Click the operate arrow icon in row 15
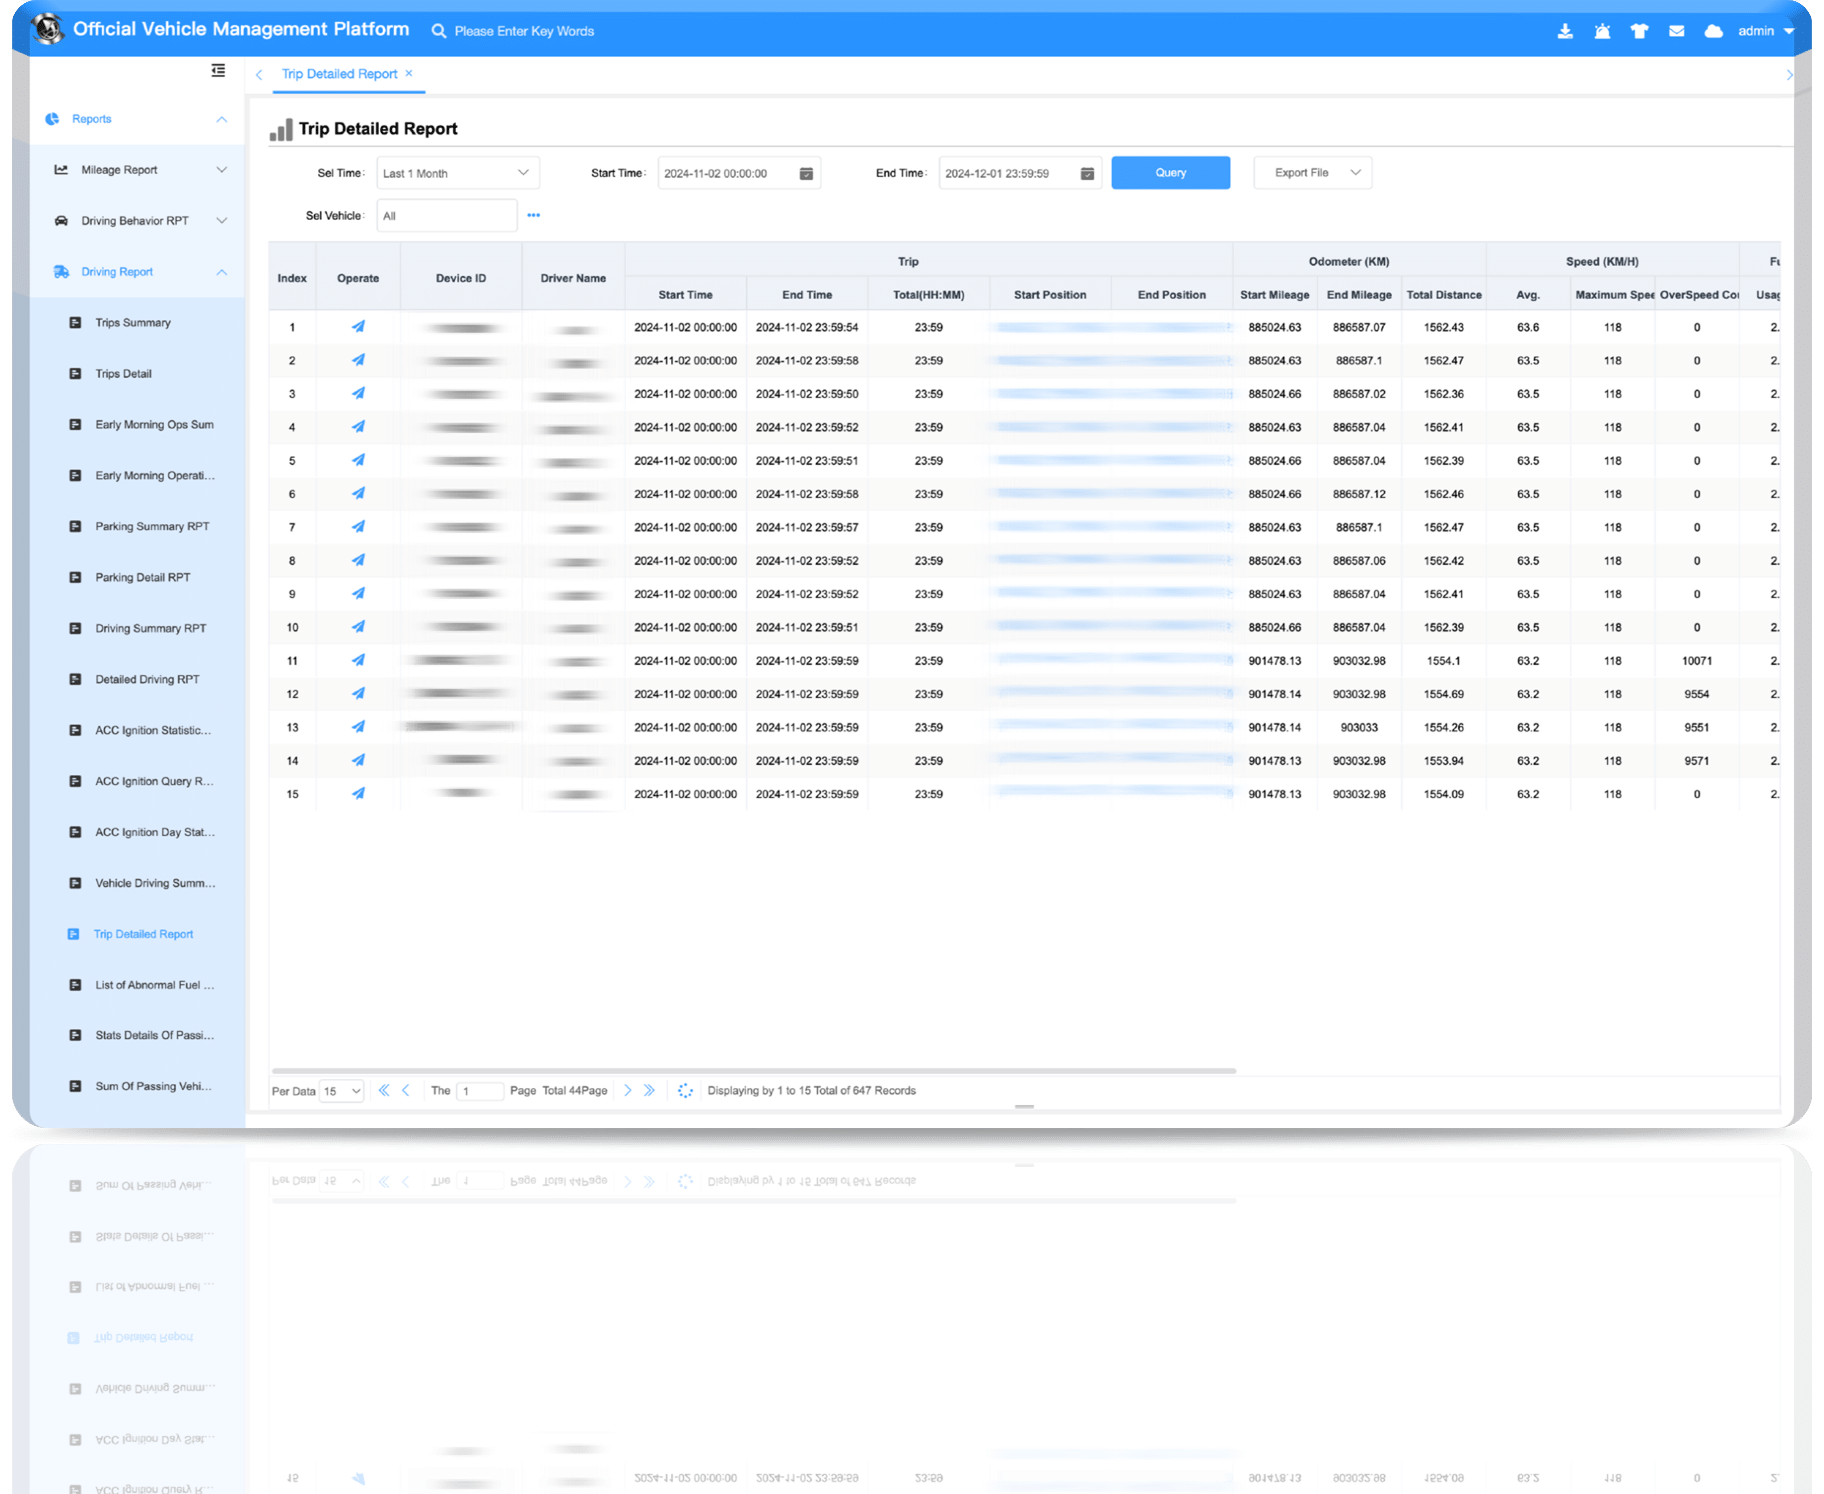Image resolution: width=1824 pixels, height=1494 pixels. 358,794
